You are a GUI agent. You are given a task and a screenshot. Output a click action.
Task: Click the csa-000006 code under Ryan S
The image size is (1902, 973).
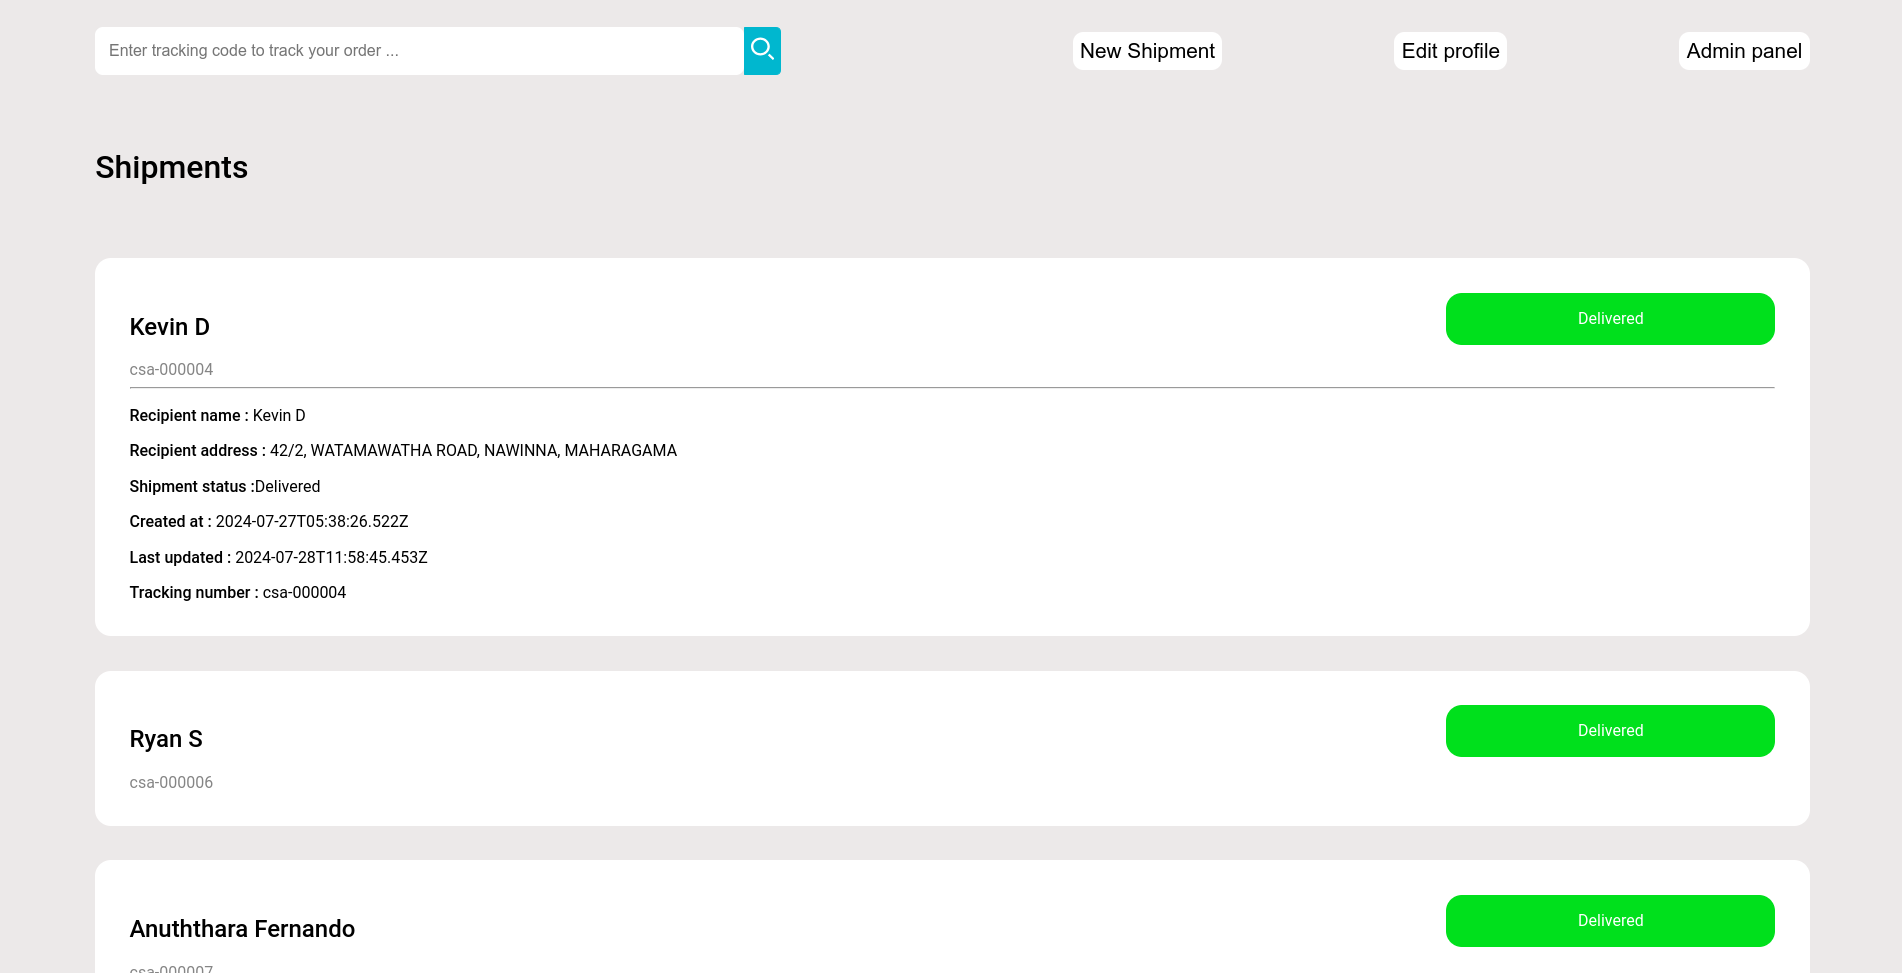point(171,783)
